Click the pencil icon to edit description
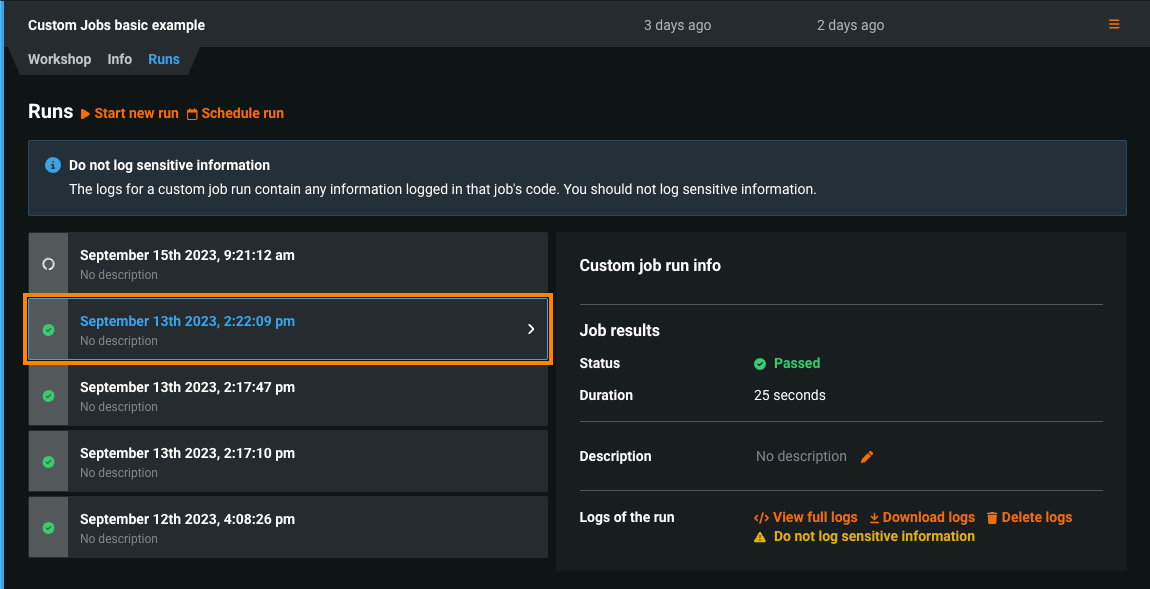 coord(867,457)
